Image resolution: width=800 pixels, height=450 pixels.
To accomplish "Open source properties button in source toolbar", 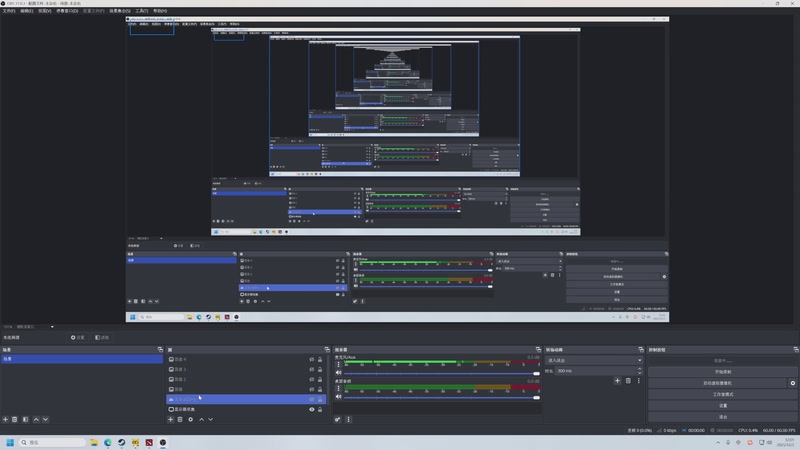I will click(x=78, y=337).
